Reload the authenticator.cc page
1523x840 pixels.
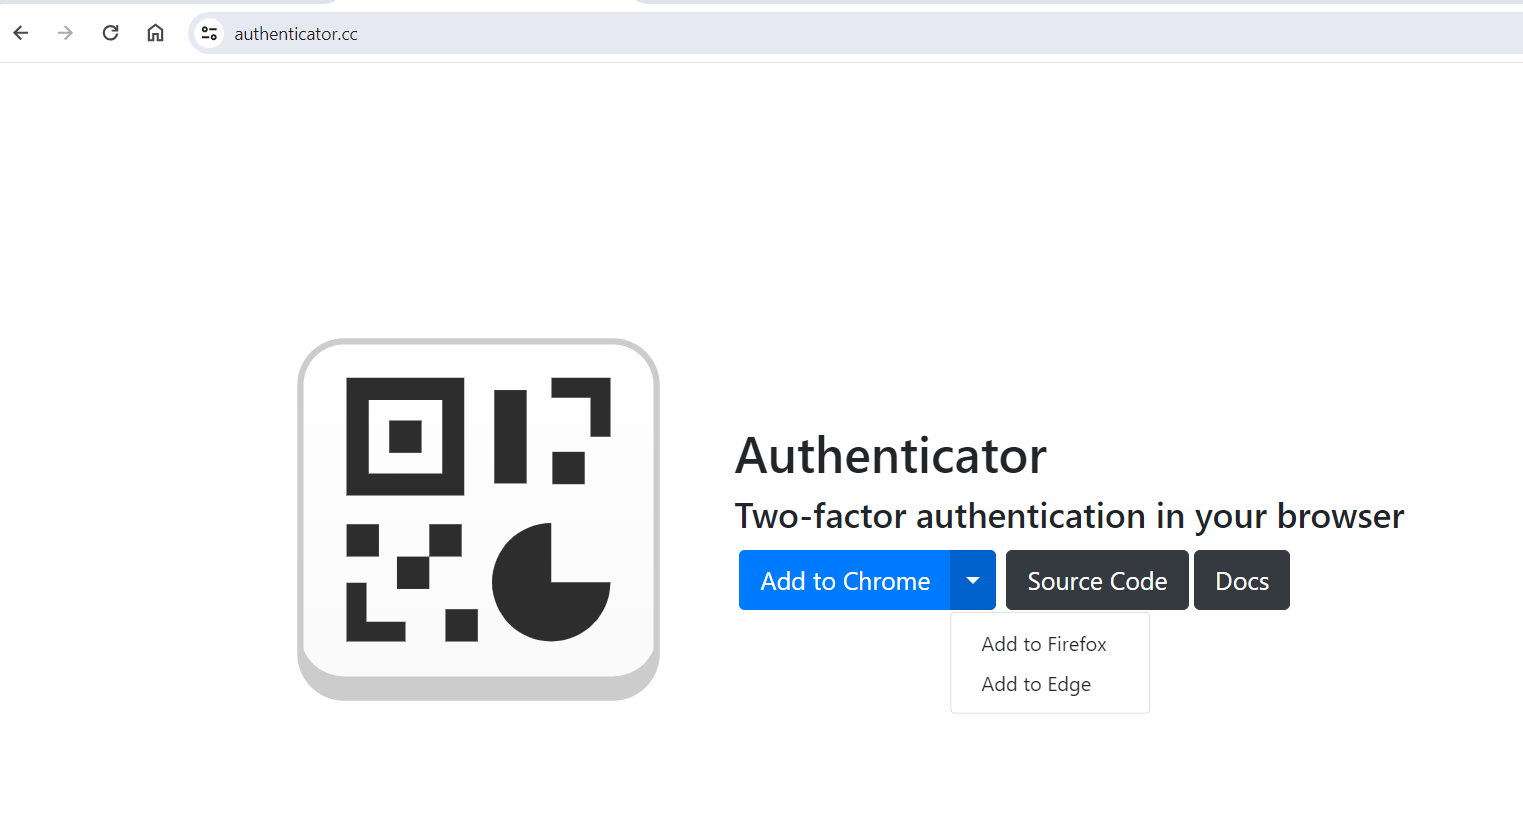(111, 33)
